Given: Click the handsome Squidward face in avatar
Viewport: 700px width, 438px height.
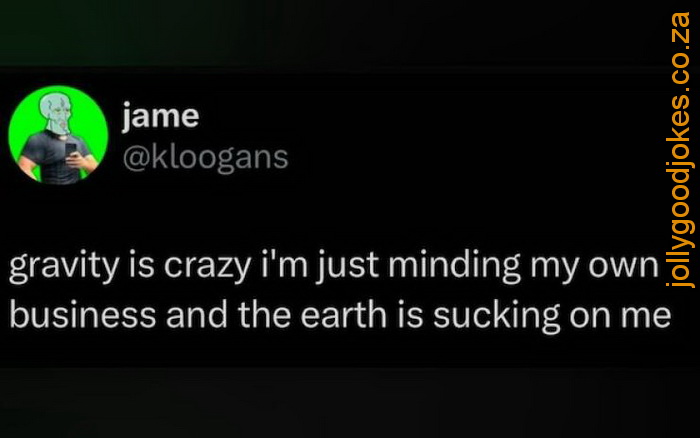Looking at the screenshot, I should tap(57, 113).
